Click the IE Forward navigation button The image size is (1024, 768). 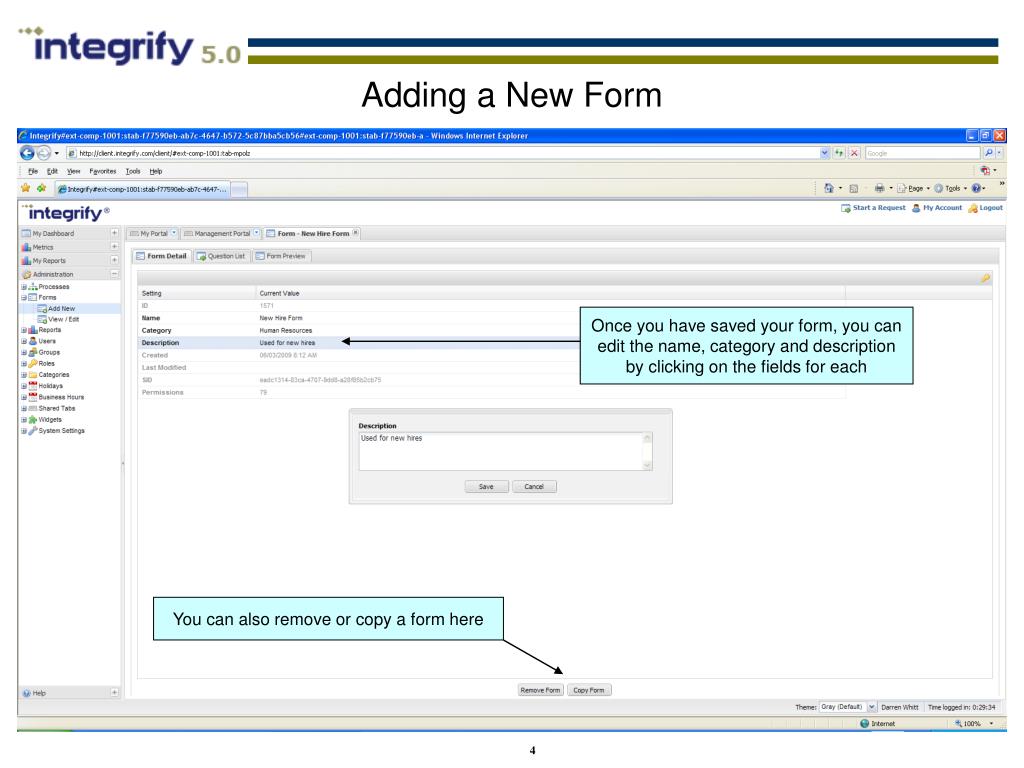click(44, 153)
